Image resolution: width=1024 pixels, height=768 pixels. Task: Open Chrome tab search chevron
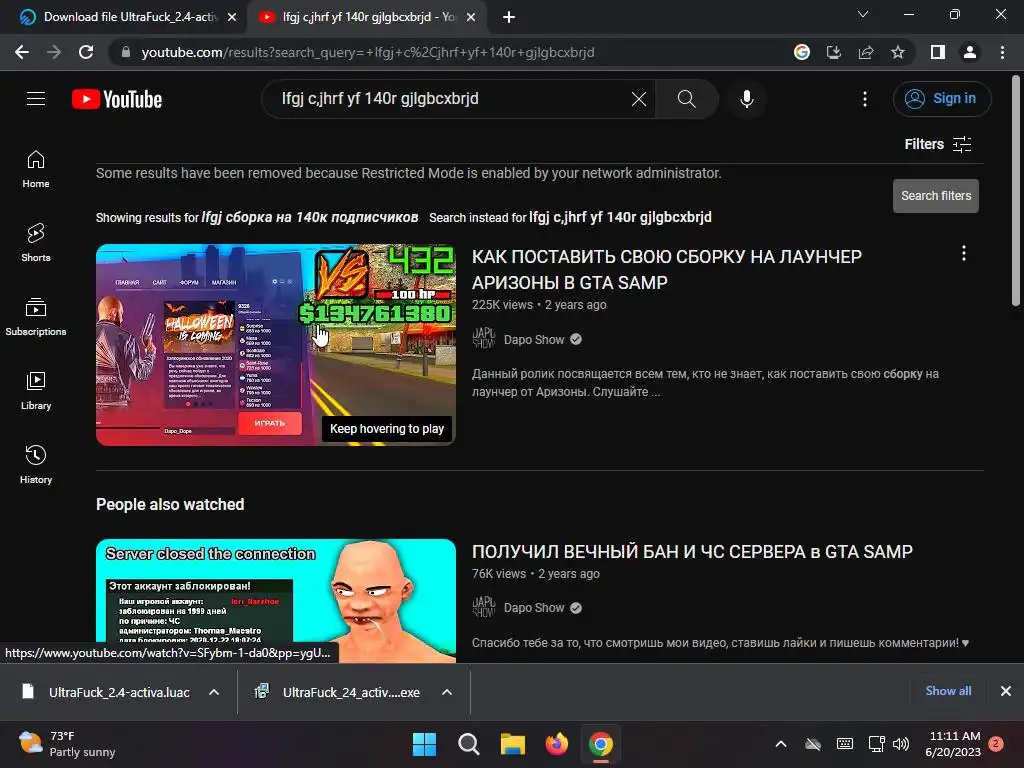click(863, 14)
